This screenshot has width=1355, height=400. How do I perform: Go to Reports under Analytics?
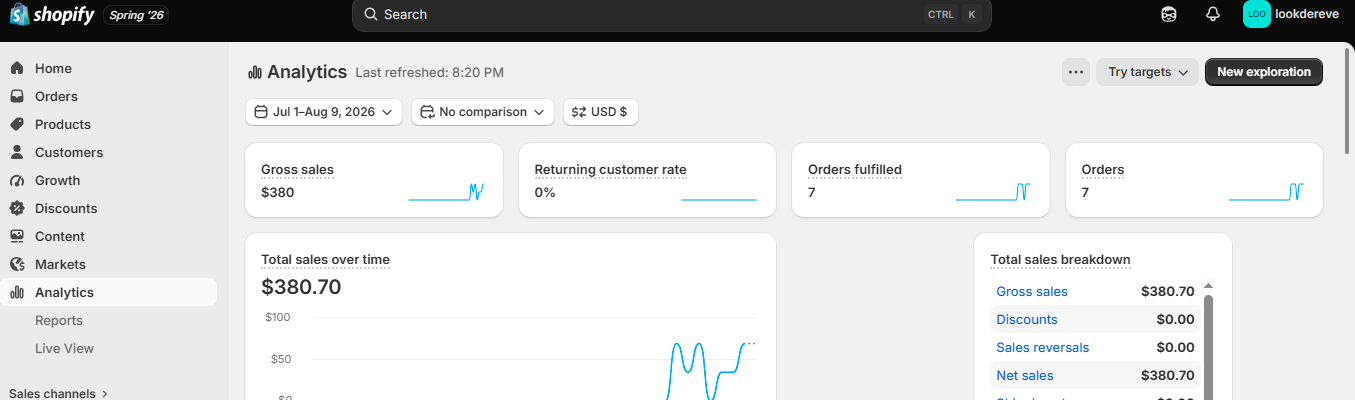tap(59, 321)
